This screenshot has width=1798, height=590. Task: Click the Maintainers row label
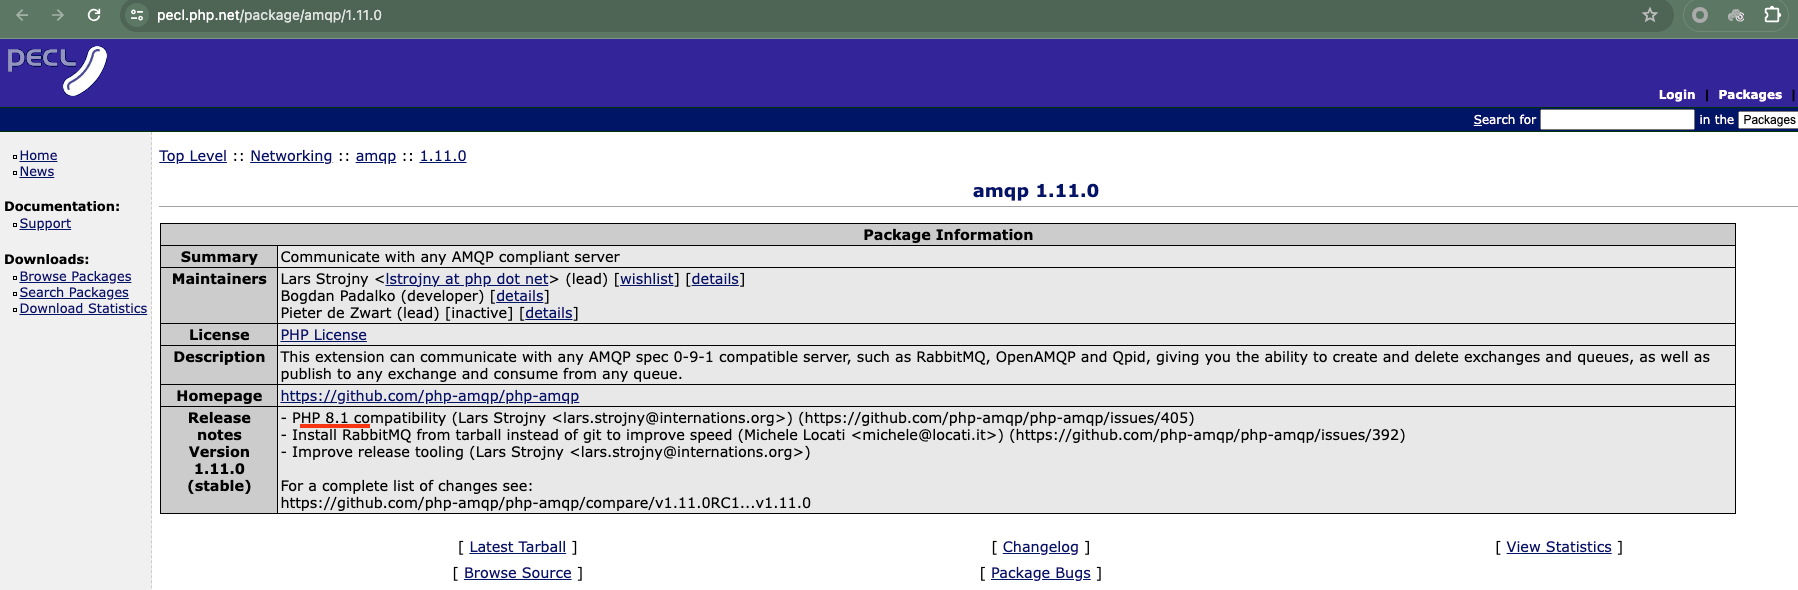219,279
